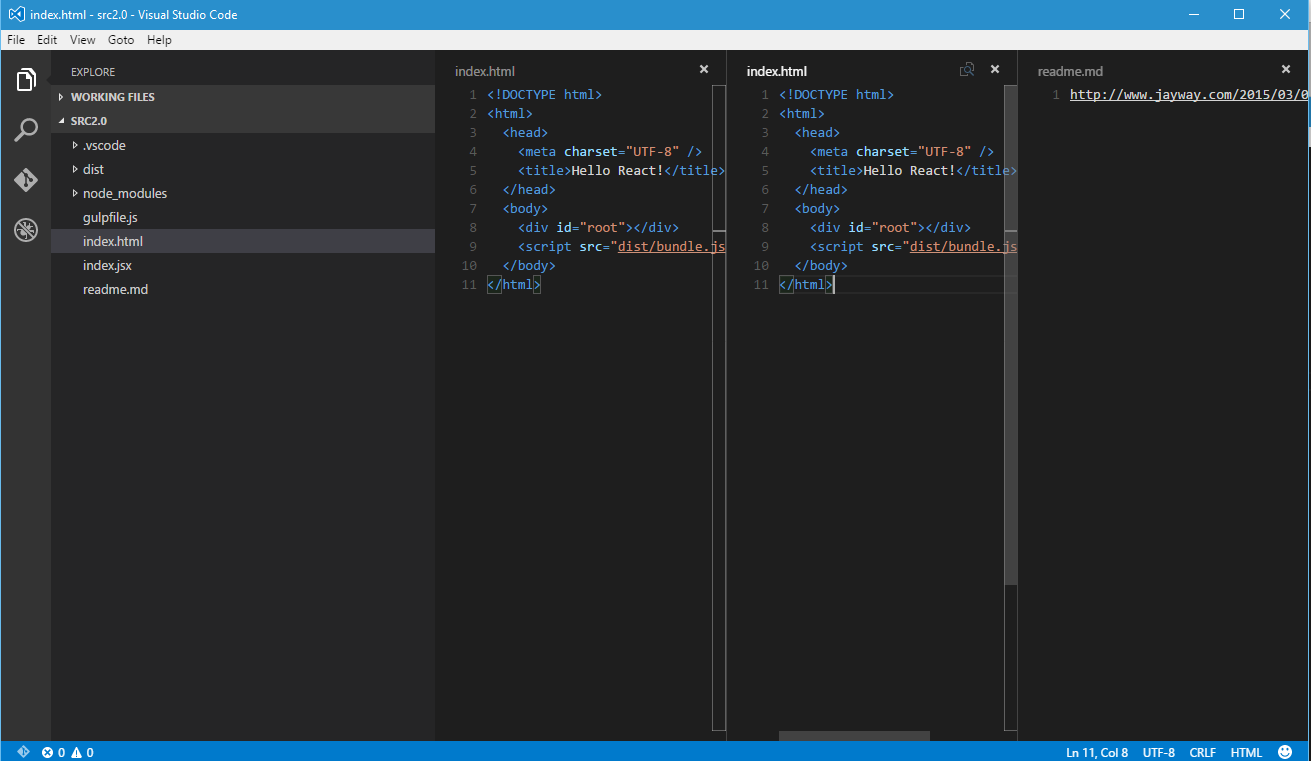
Task: Close the active middle index.html editor
Action: pos(995,70)
